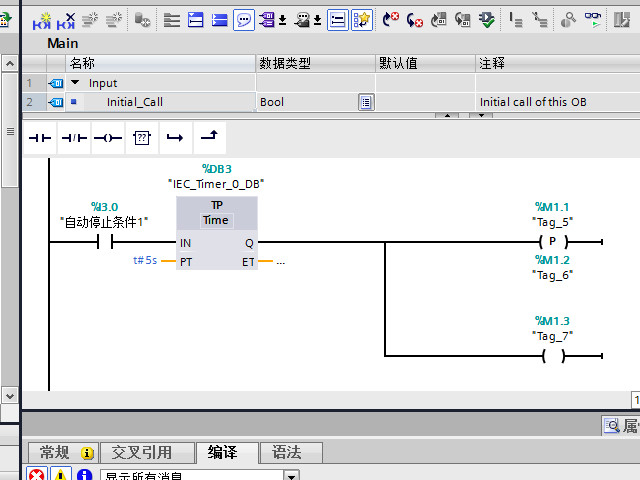
Task: Toggle the blue information message filter
Action: 84,474
